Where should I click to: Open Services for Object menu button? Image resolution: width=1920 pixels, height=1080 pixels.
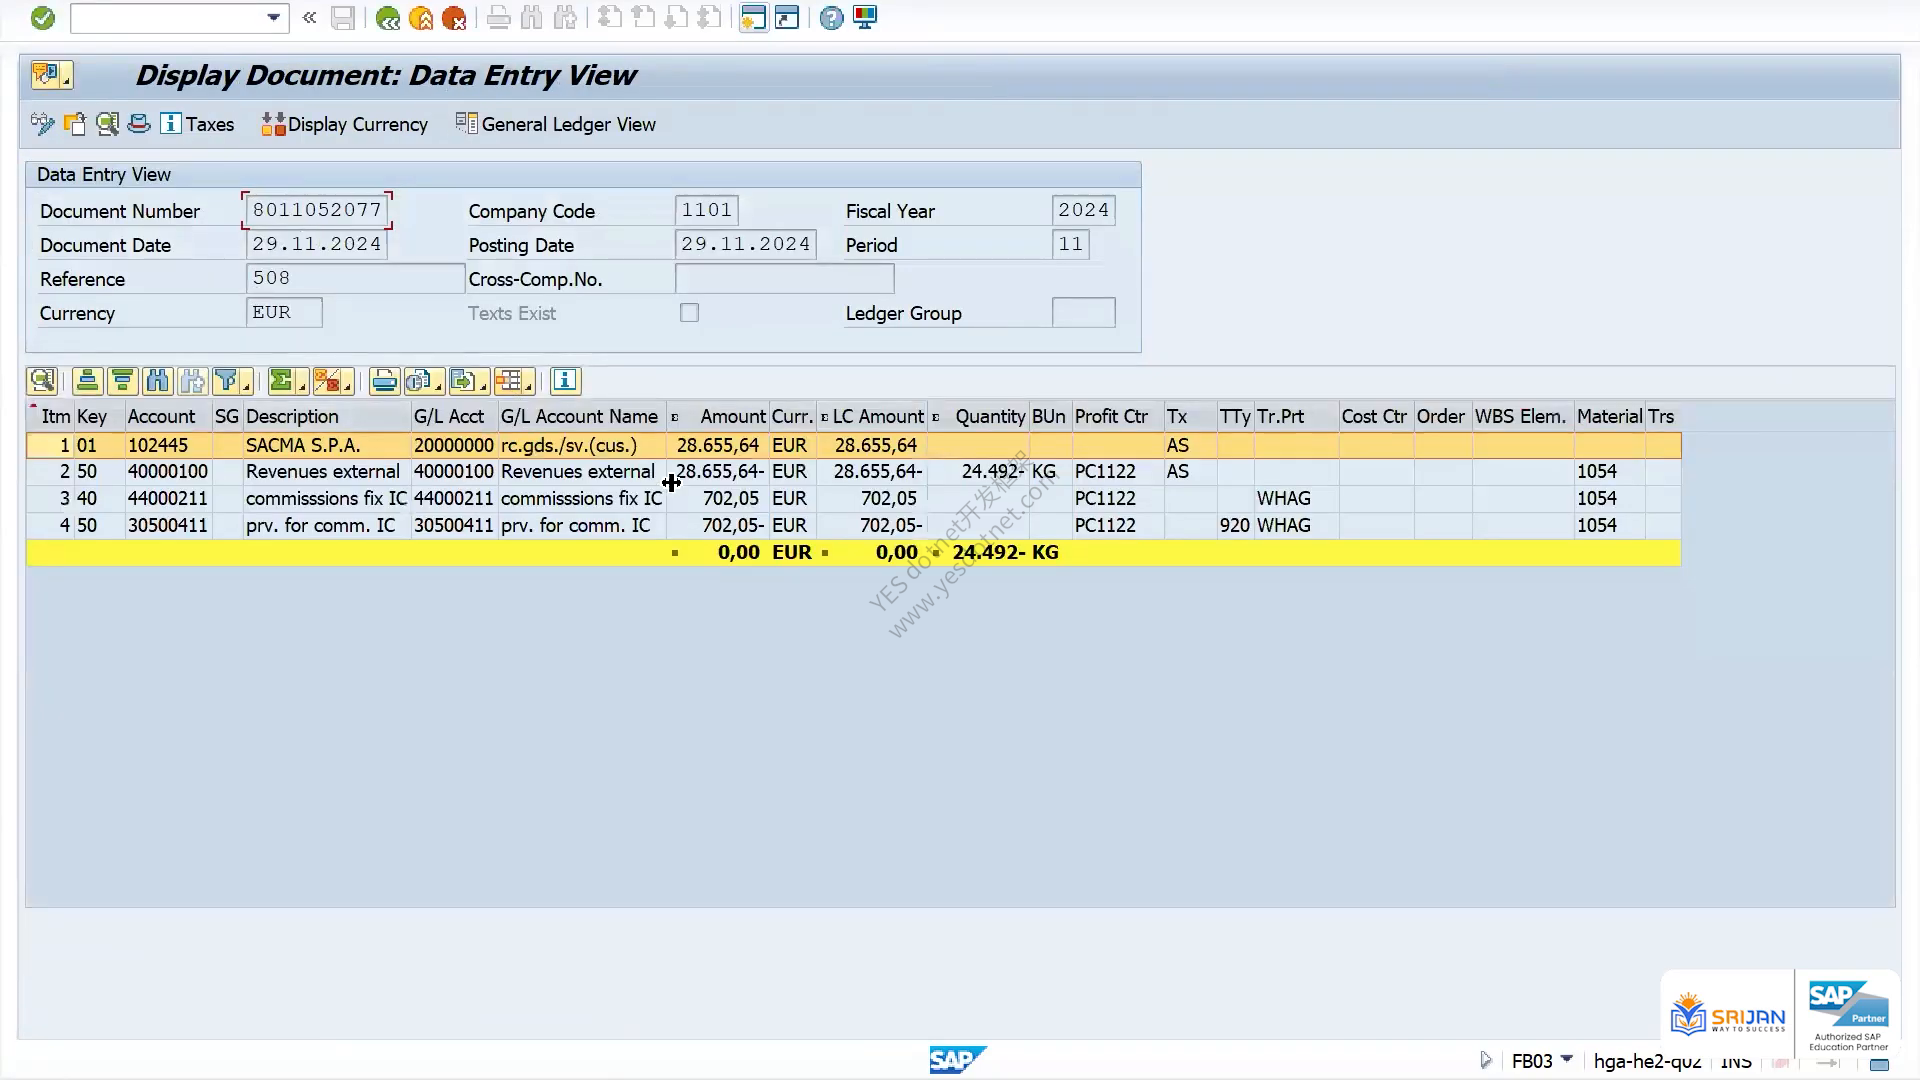pyautogui.click(x=52, y=75)
